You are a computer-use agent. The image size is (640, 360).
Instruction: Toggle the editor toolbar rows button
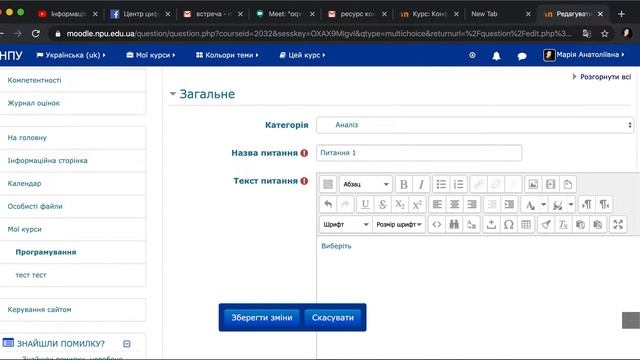[328, 184]
